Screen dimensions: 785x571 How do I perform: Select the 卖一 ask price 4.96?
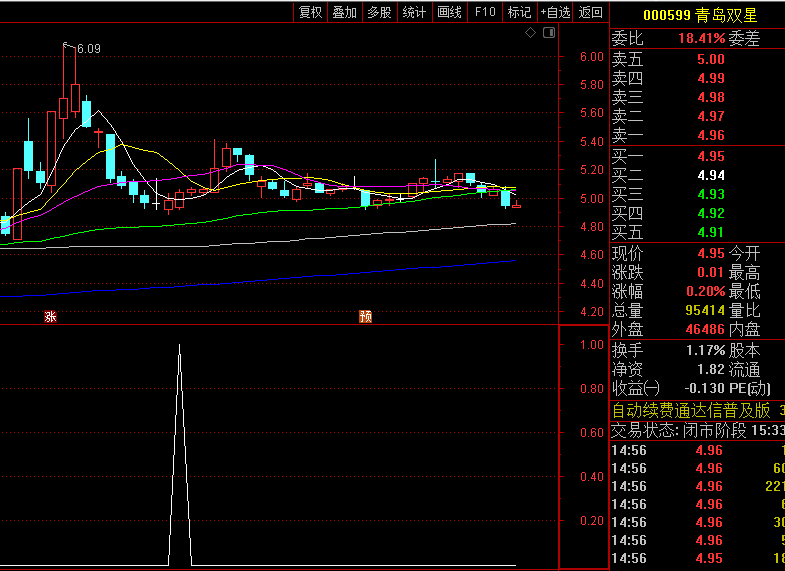click(x=711, y=135)
